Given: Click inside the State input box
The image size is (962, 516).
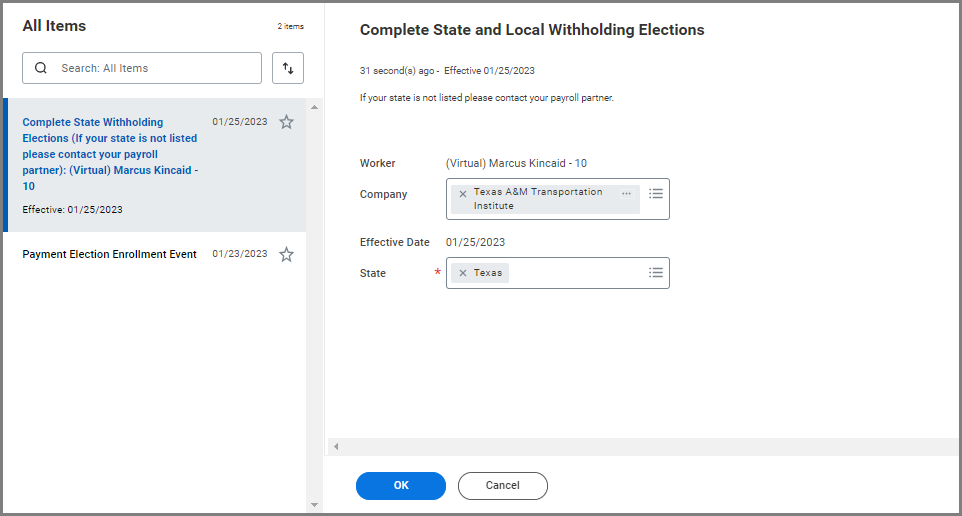Looking at the screenshot, I should coord(575,273).
